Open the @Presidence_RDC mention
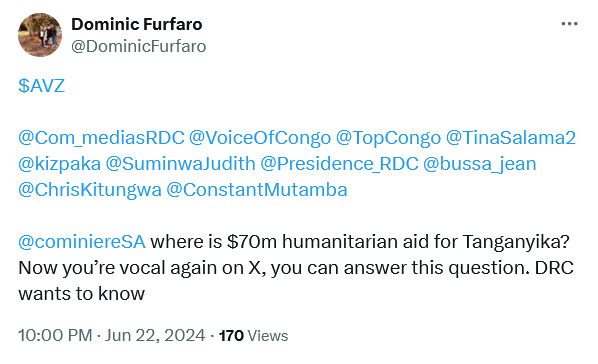Screen dimensions: 598x364 pyautogui.click(x=339, y=164)
